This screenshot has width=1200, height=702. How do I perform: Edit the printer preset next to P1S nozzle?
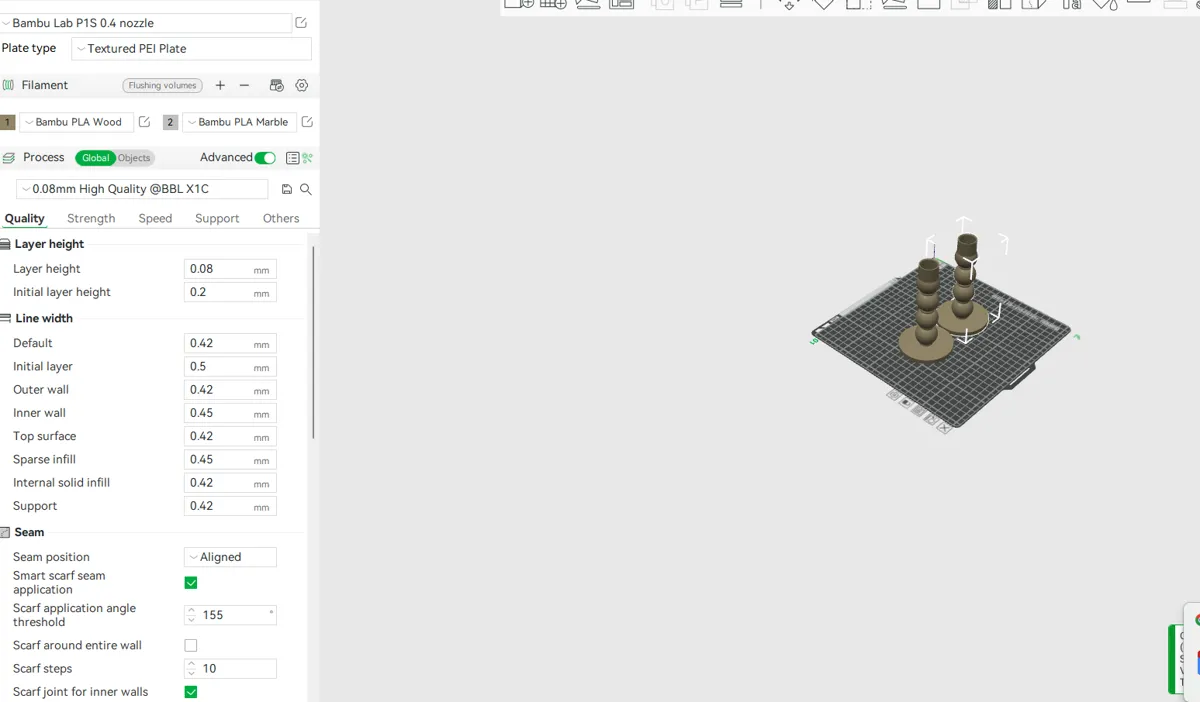[301, 23]
